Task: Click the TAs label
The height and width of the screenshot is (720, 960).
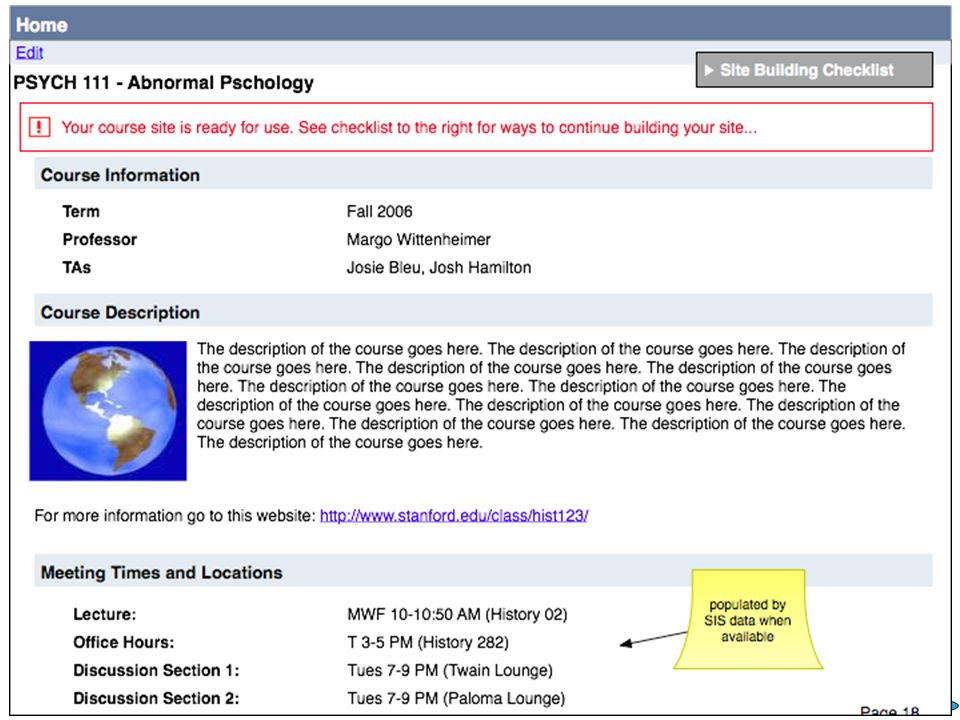Action: click(77, 268)
